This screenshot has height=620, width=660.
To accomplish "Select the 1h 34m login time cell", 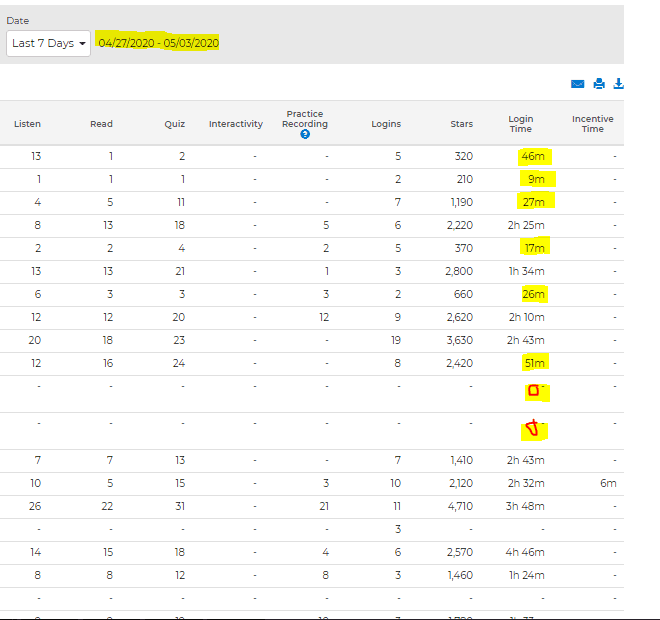I will [527, 271].
